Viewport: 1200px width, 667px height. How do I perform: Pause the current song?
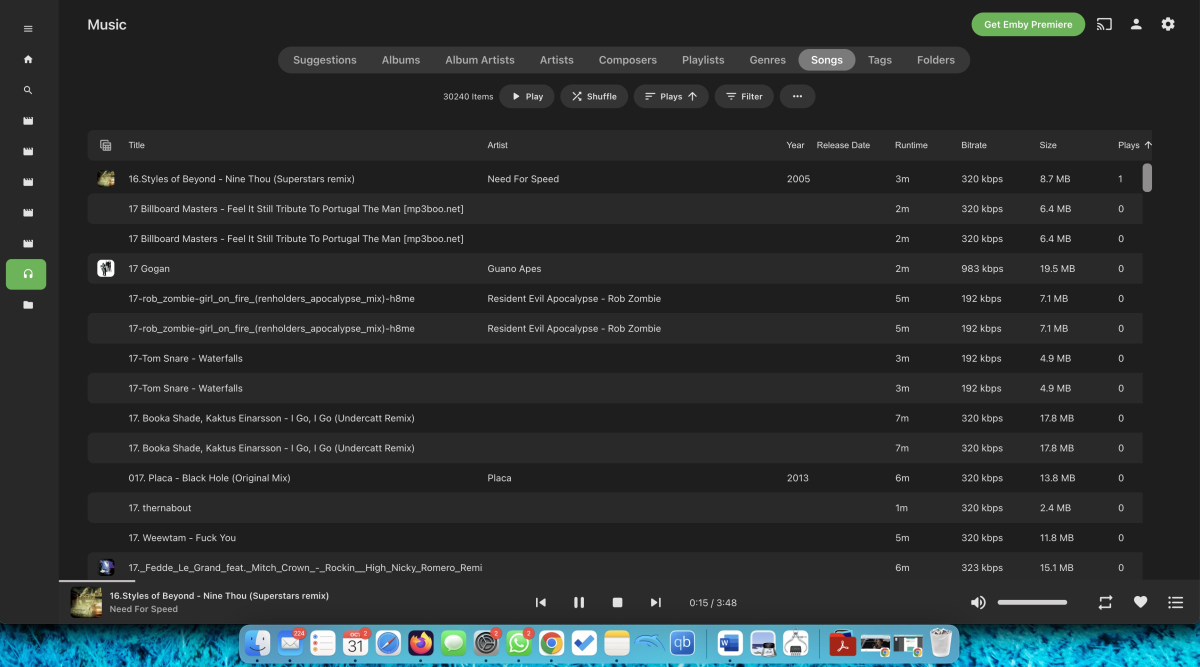(579, 602)
